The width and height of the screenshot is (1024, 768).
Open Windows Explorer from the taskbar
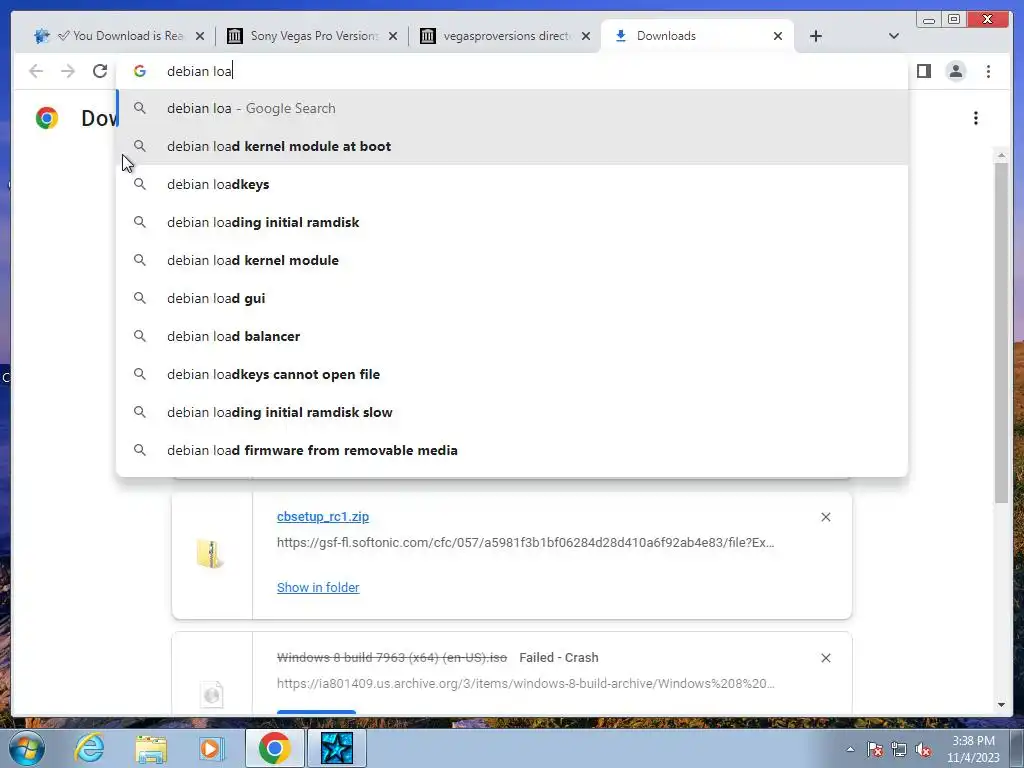click(x=150, y=748)
